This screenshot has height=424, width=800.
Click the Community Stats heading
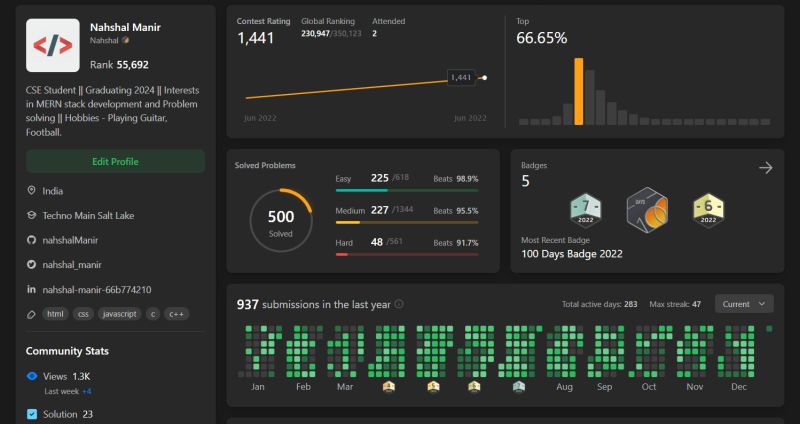(67, 351)
